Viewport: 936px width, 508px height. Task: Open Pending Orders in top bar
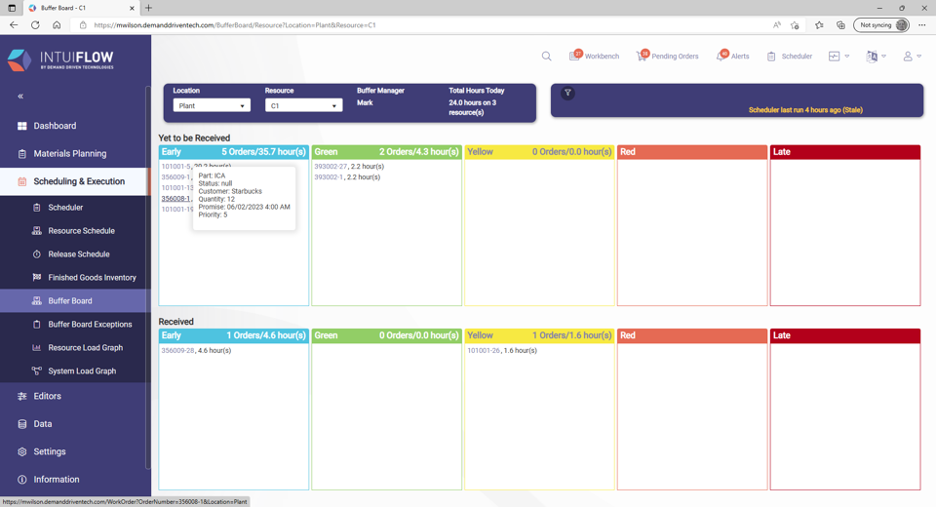coord(667,56)
